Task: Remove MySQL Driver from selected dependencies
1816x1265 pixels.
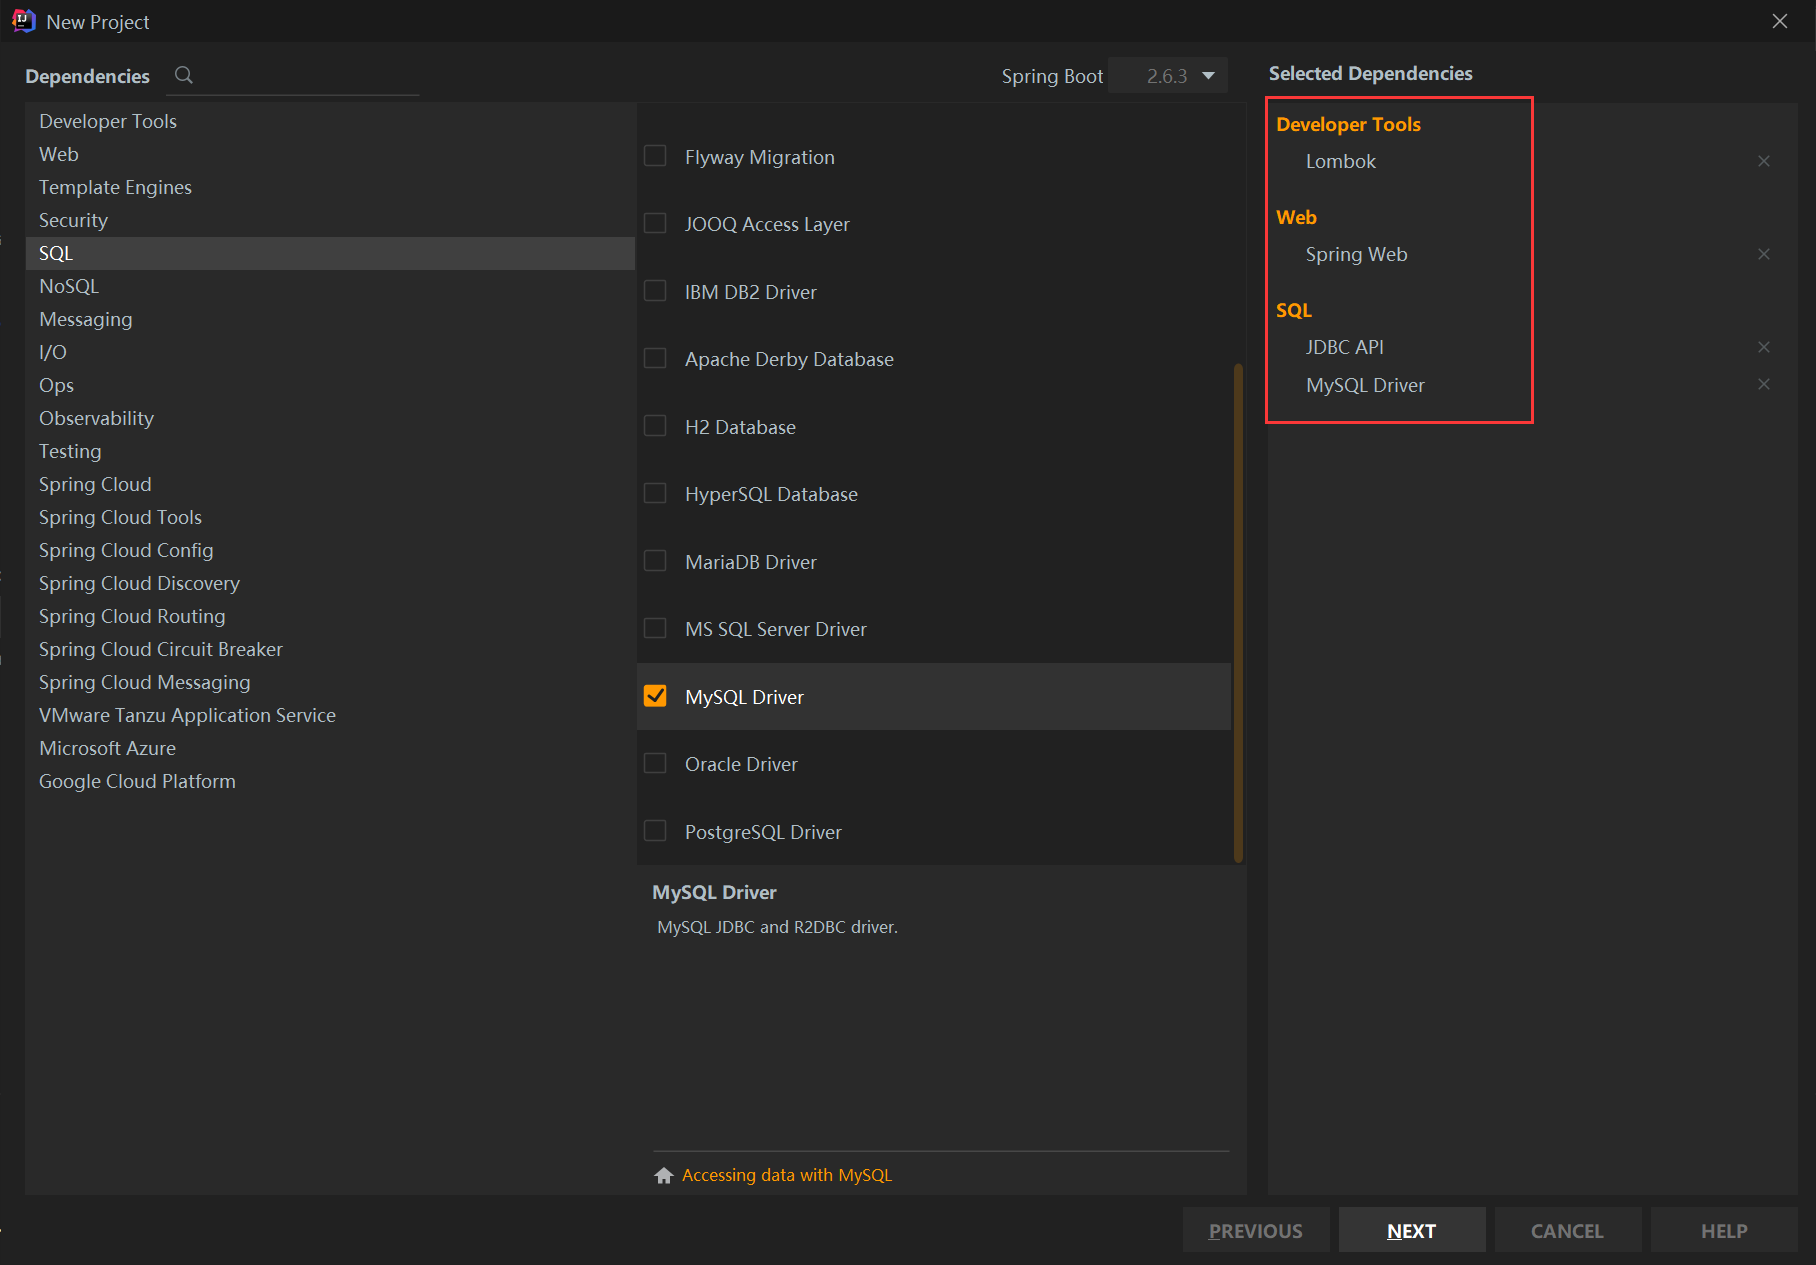Action: pos(1764,384)
